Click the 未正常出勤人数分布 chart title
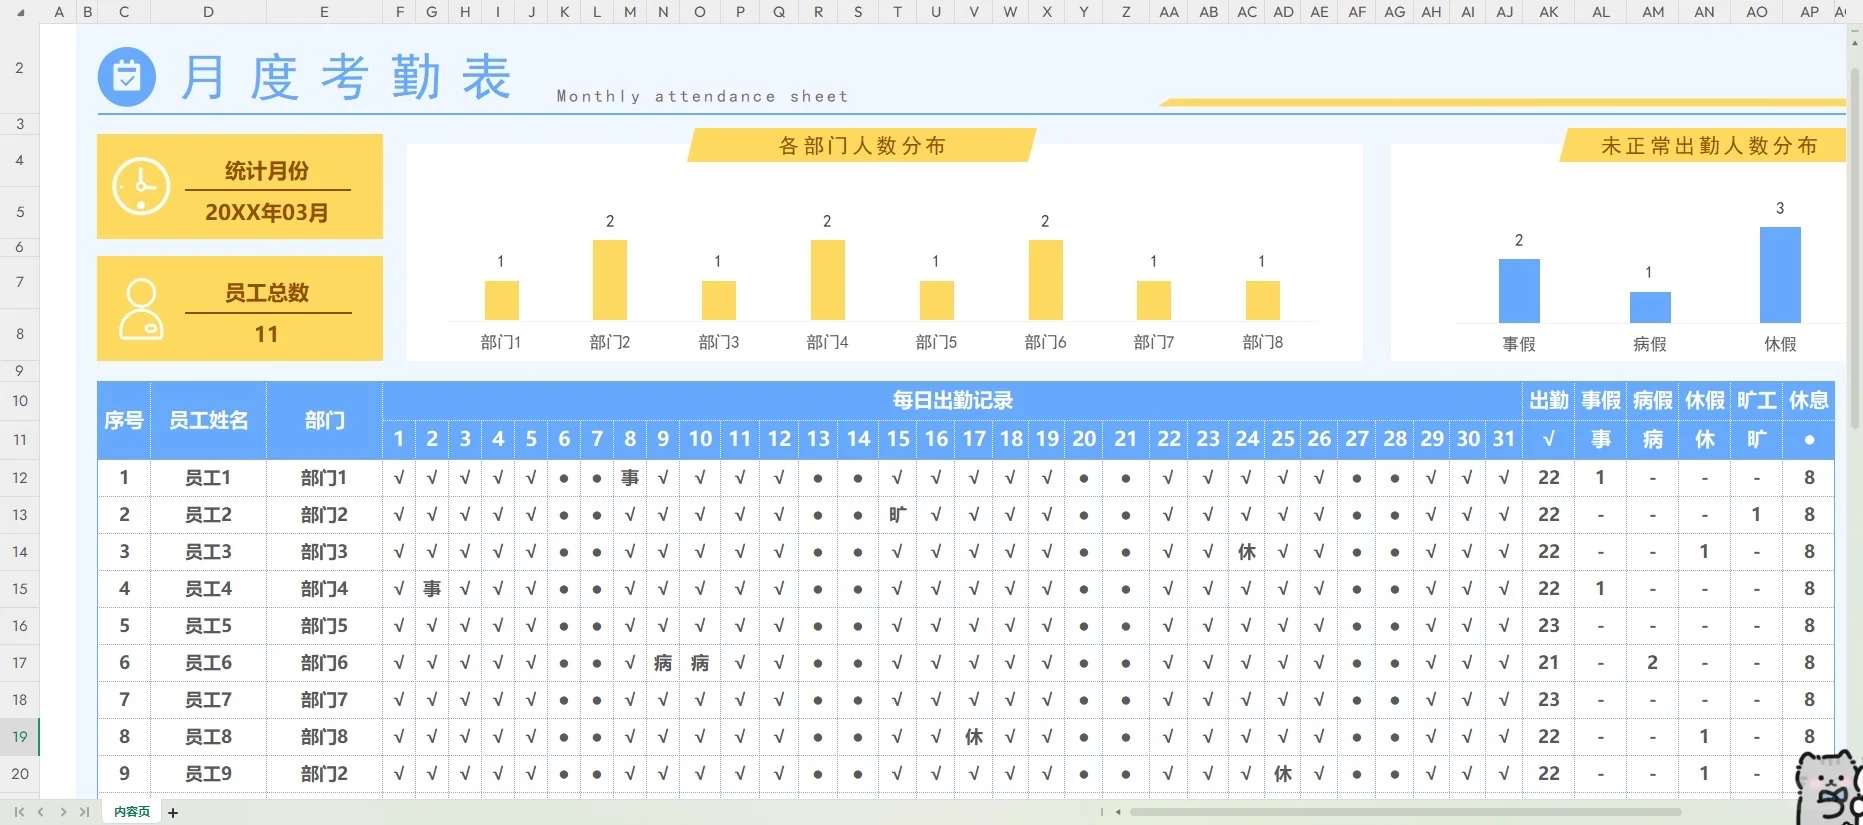Viewport: 1863px width, 825px height. 1710,146
